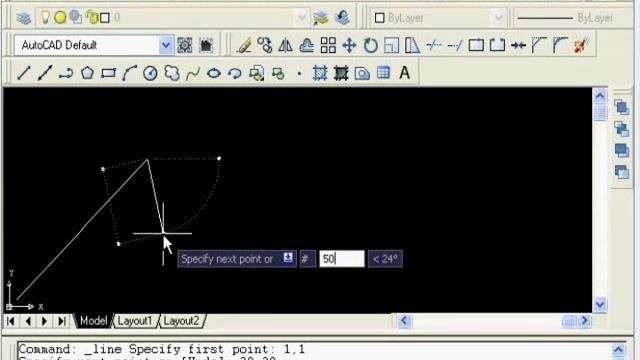The width and height of the screenshot is (640, 360).
Task: Expand dynamic prompt options down-arrow
Action: point(288,258)
